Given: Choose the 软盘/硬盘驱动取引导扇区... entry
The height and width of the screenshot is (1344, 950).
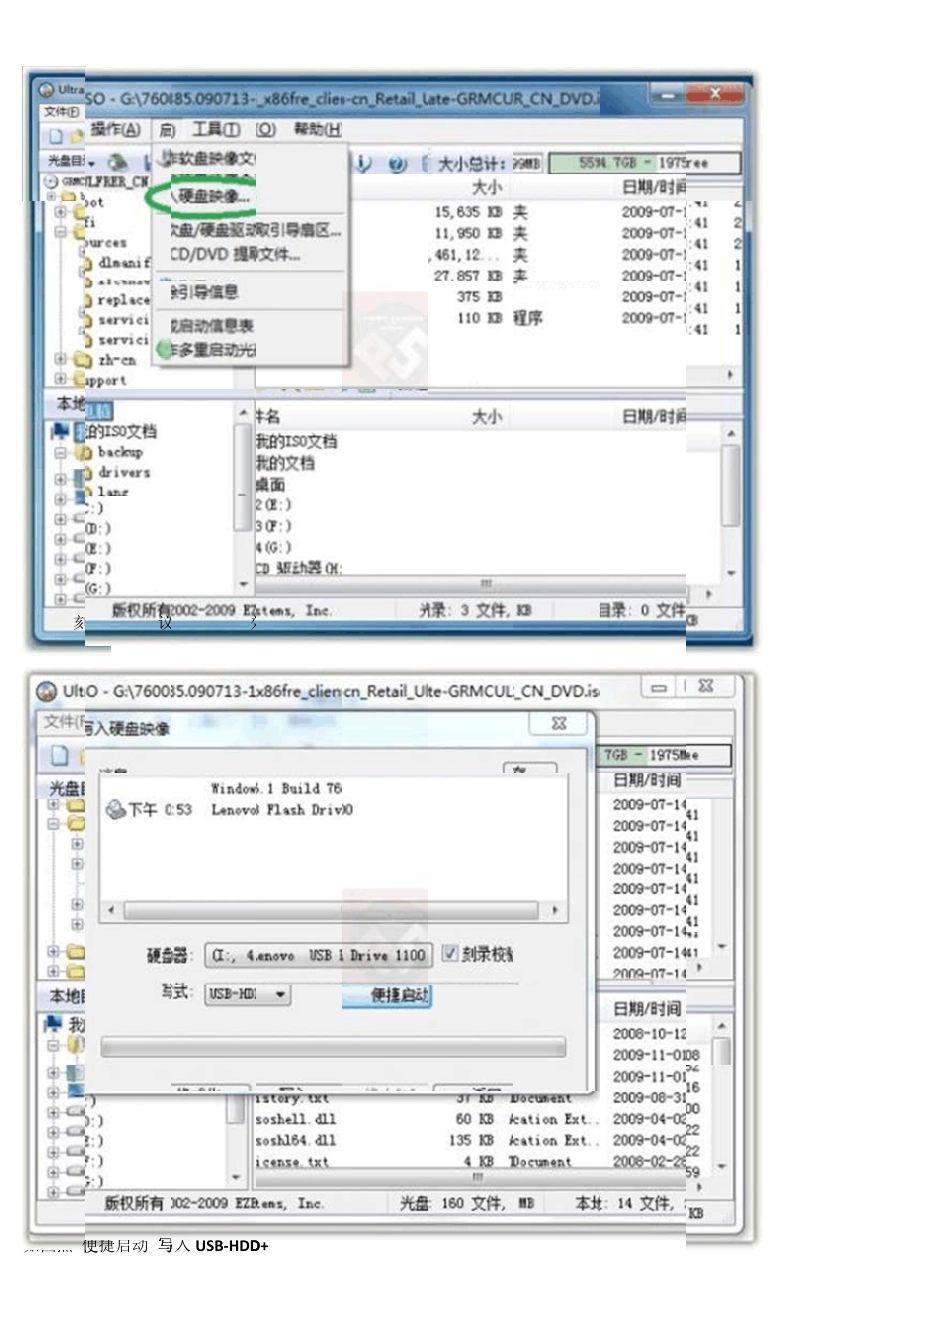Looking at the screenshot, I should coord(255,229).
